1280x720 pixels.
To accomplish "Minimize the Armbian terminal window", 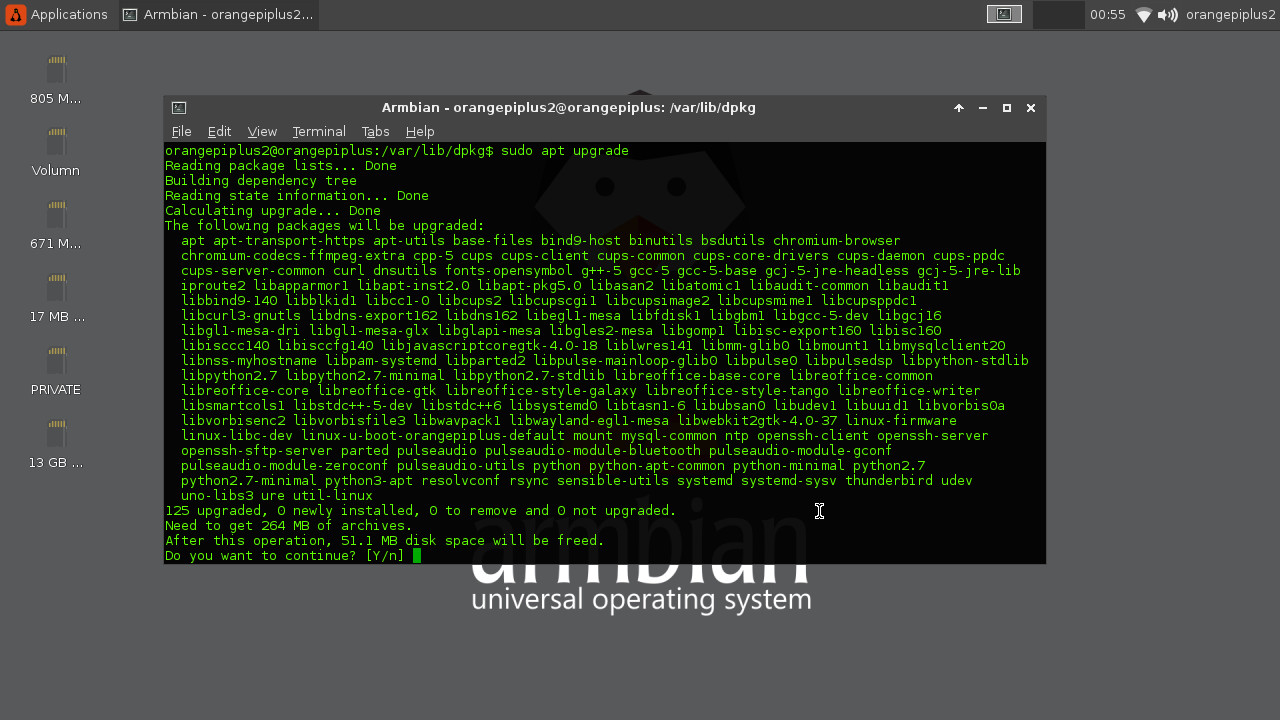I will click(x=983, y=108).
